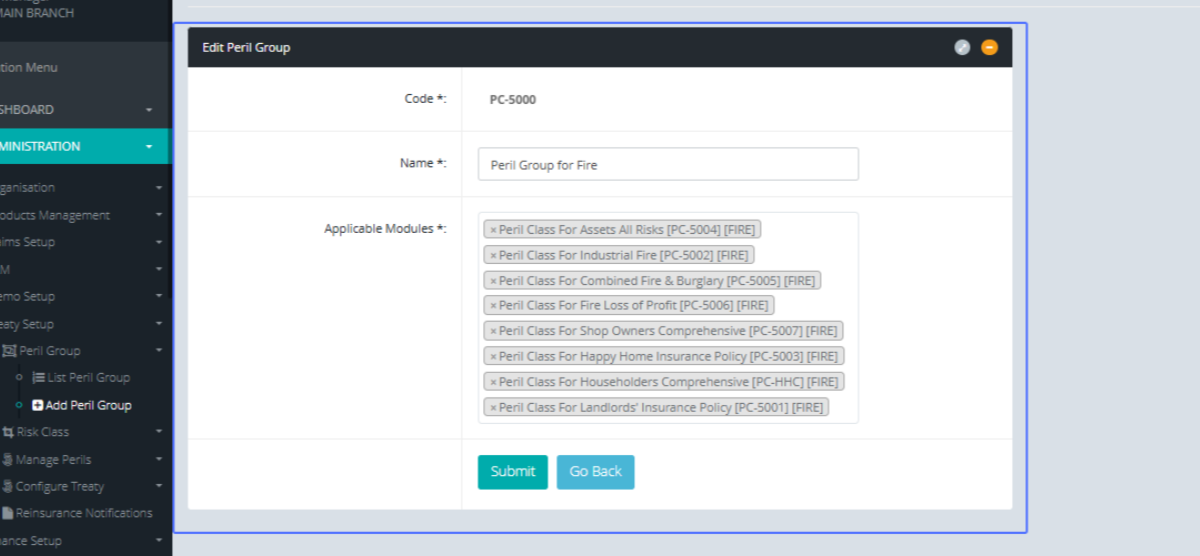The height and width of the screenshot is (556, 1200).
Task: Remove the Householders Comprehensive [PC-HHC] tag
Action: coord(493,382)
